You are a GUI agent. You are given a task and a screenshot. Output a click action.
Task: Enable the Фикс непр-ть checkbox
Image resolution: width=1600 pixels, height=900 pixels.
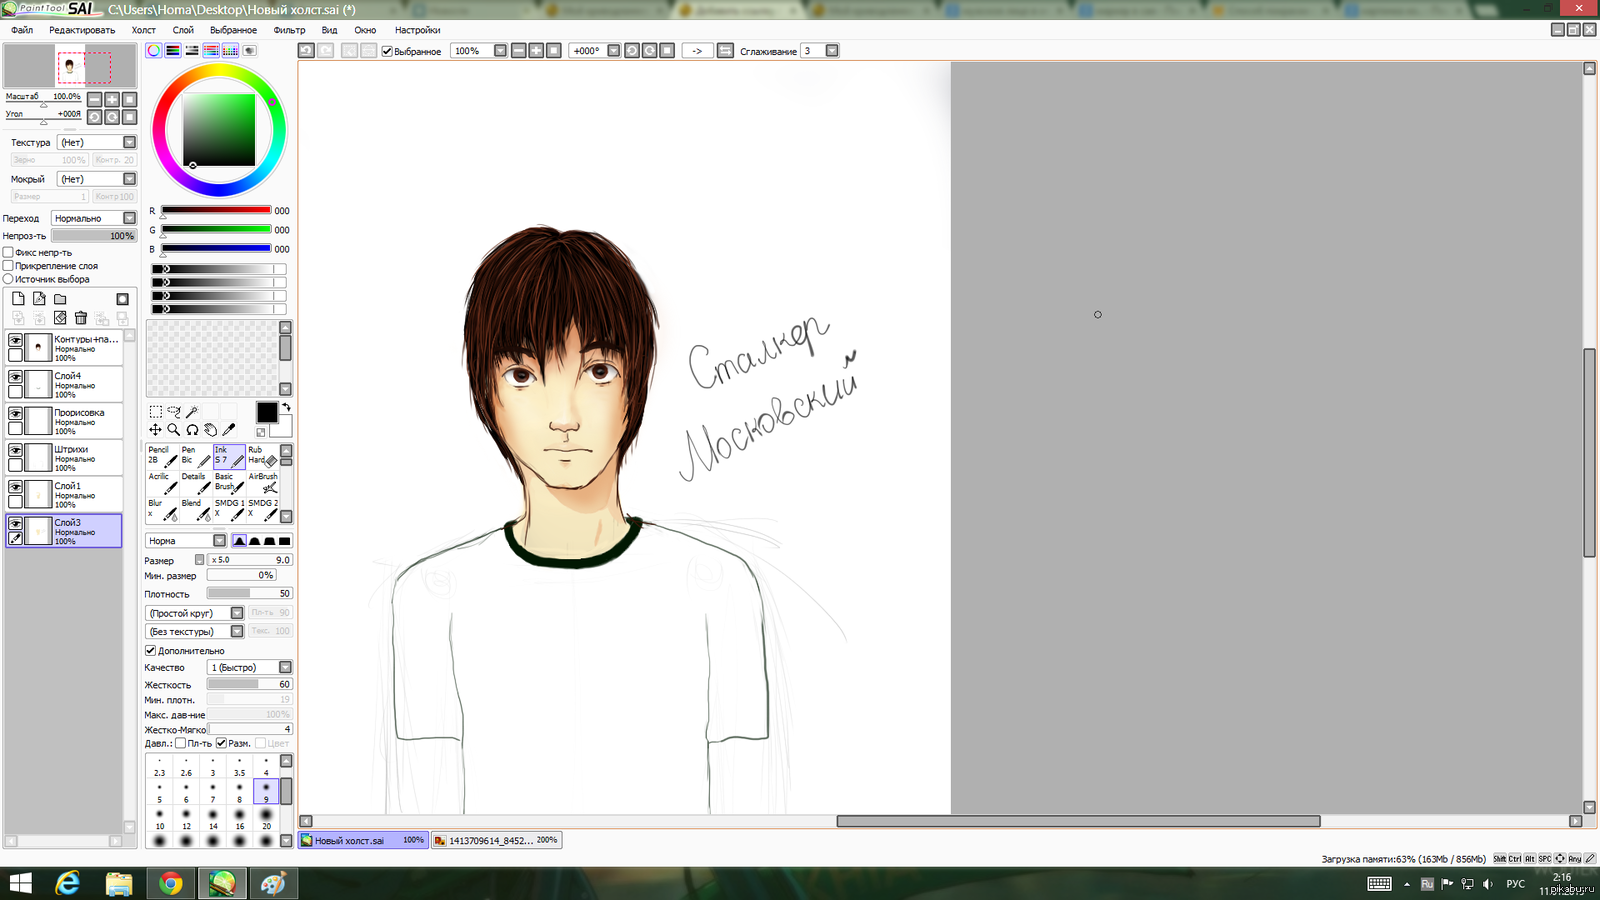pos(8,253)
